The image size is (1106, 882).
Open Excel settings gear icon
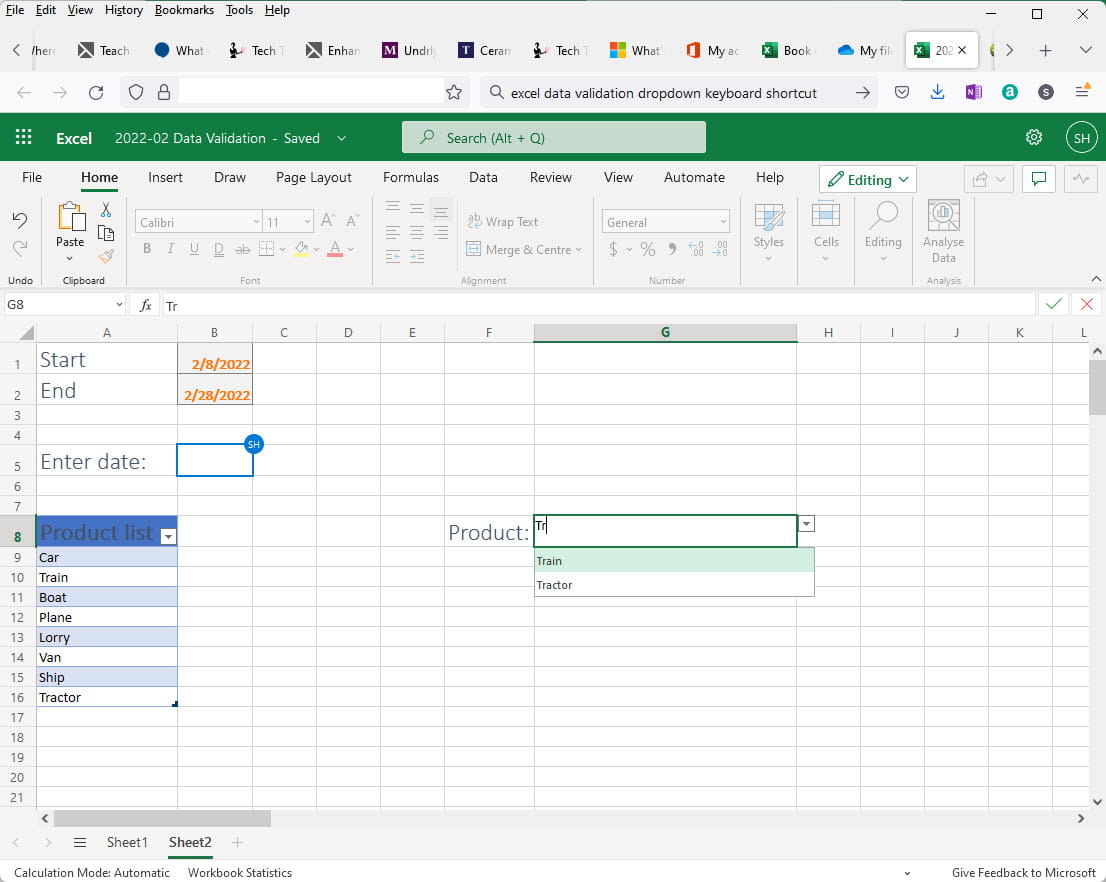[1034, 138]
